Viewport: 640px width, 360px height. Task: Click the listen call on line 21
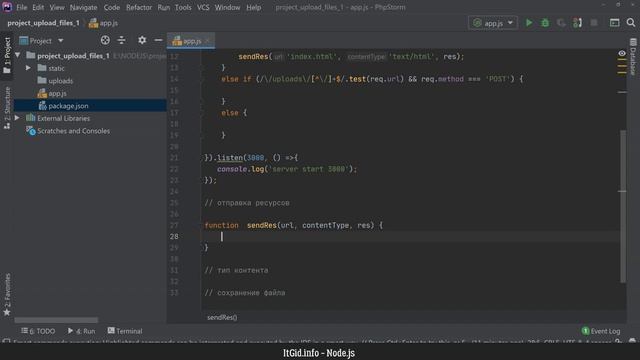(229, 158)
